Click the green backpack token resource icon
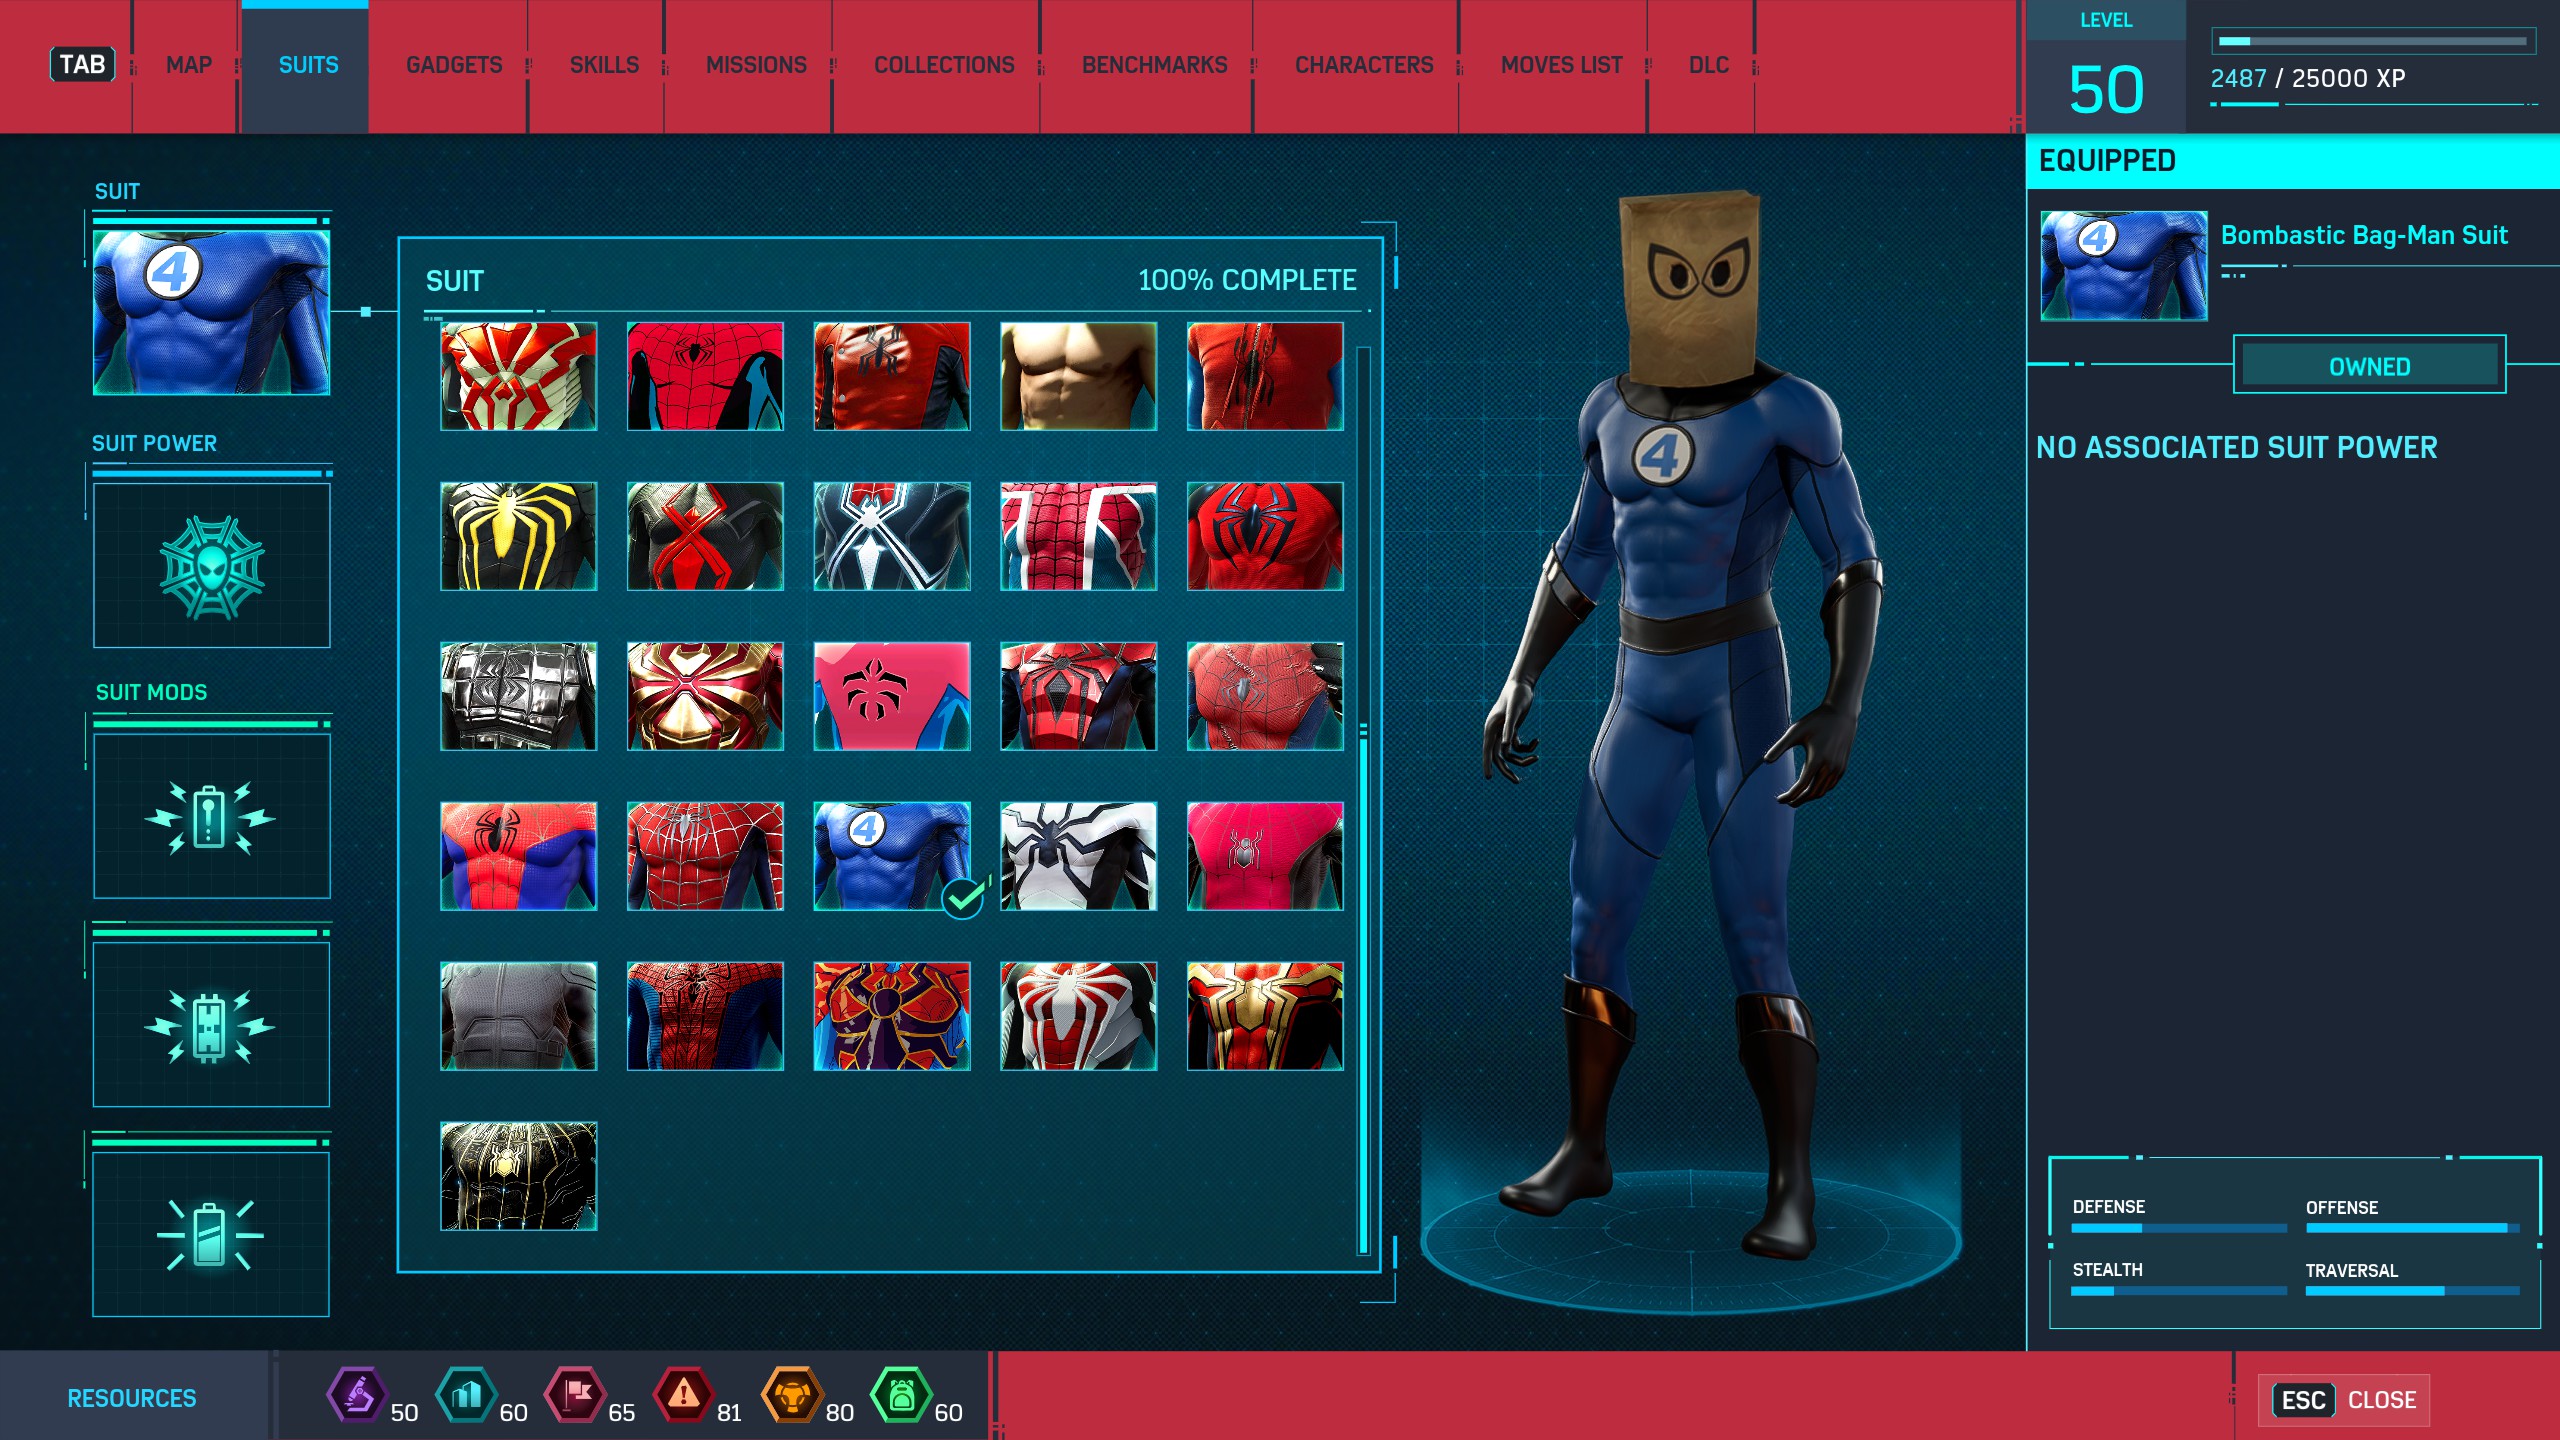Screen dimensions: 2560x1440 [x=901, y=1395]
